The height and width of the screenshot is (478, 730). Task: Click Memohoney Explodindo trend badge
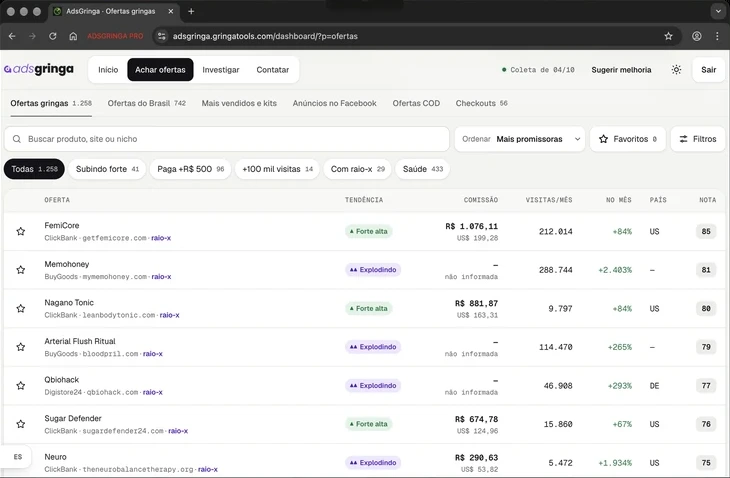(x=373, y=269)
